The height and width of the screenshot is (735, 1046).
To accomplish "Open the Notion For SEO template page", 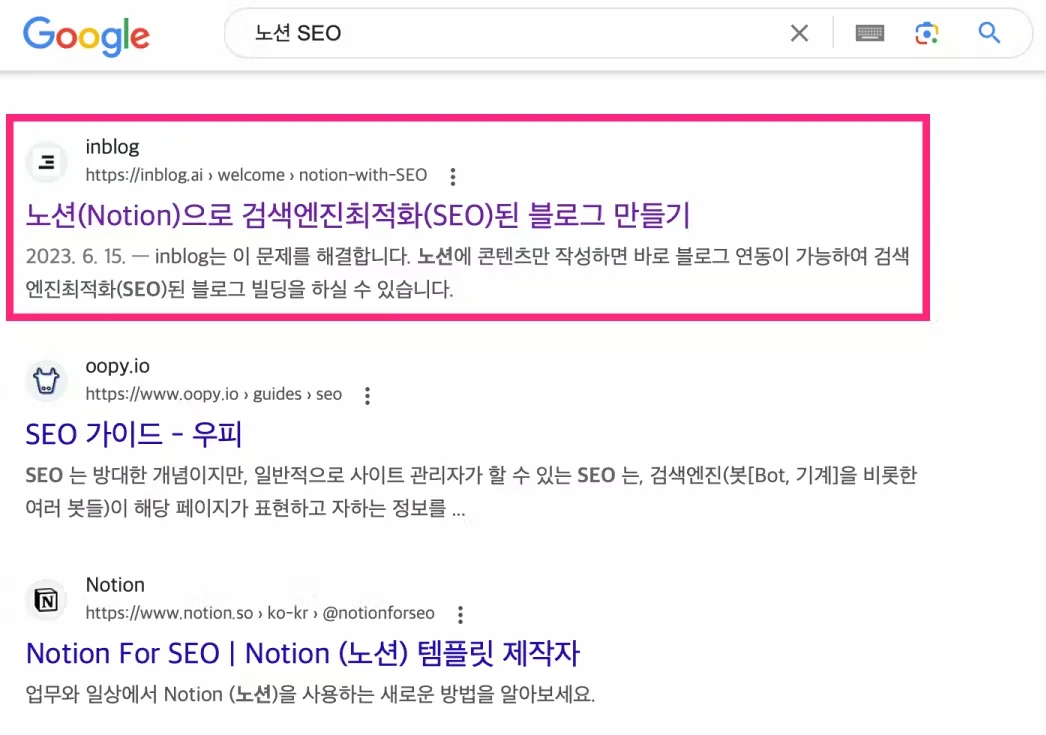I will (x=303, y=653).
